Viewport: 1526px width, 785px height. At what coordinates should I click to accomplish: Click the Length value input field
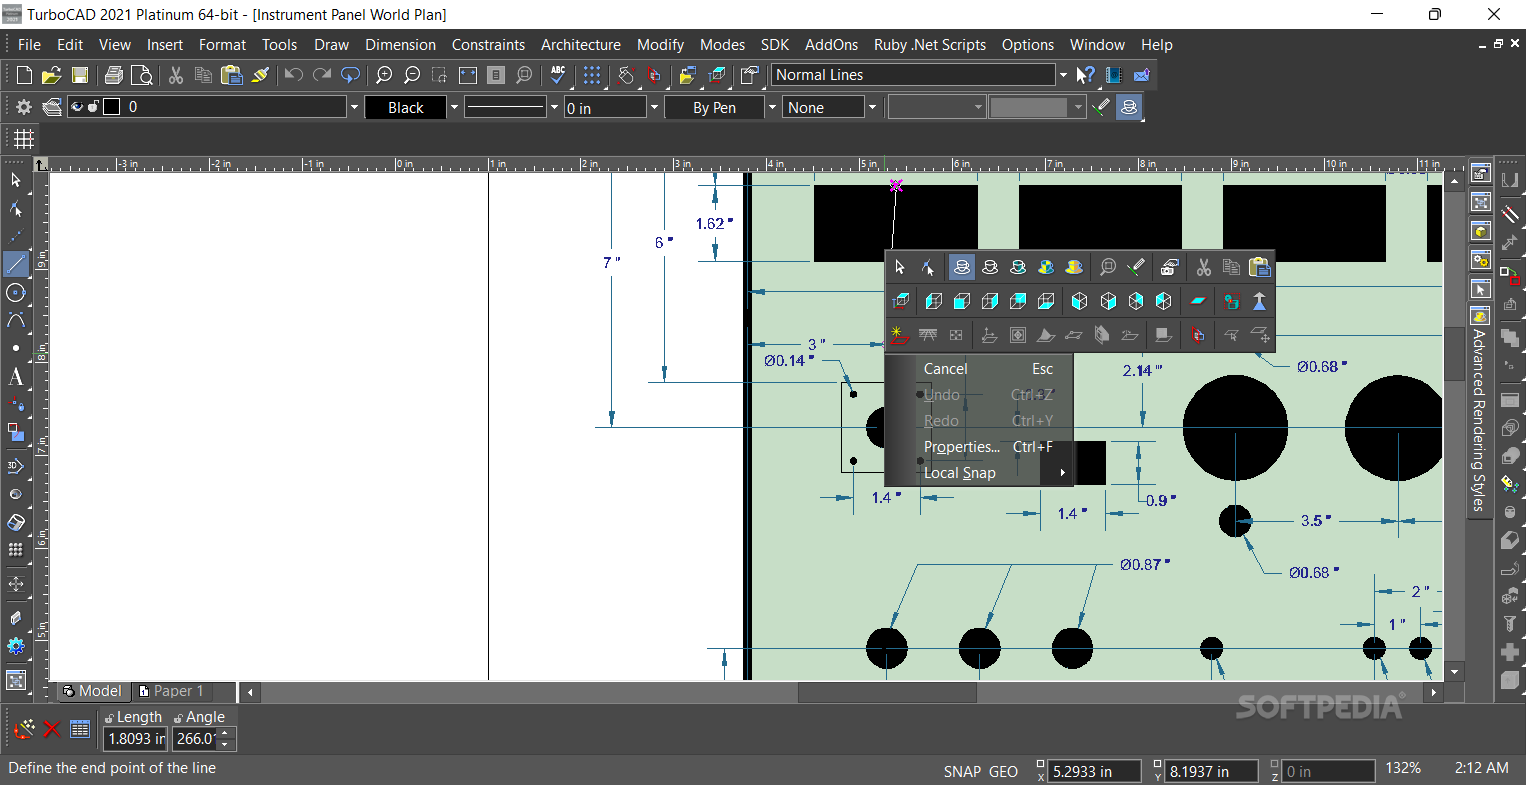tap(135, 739)
